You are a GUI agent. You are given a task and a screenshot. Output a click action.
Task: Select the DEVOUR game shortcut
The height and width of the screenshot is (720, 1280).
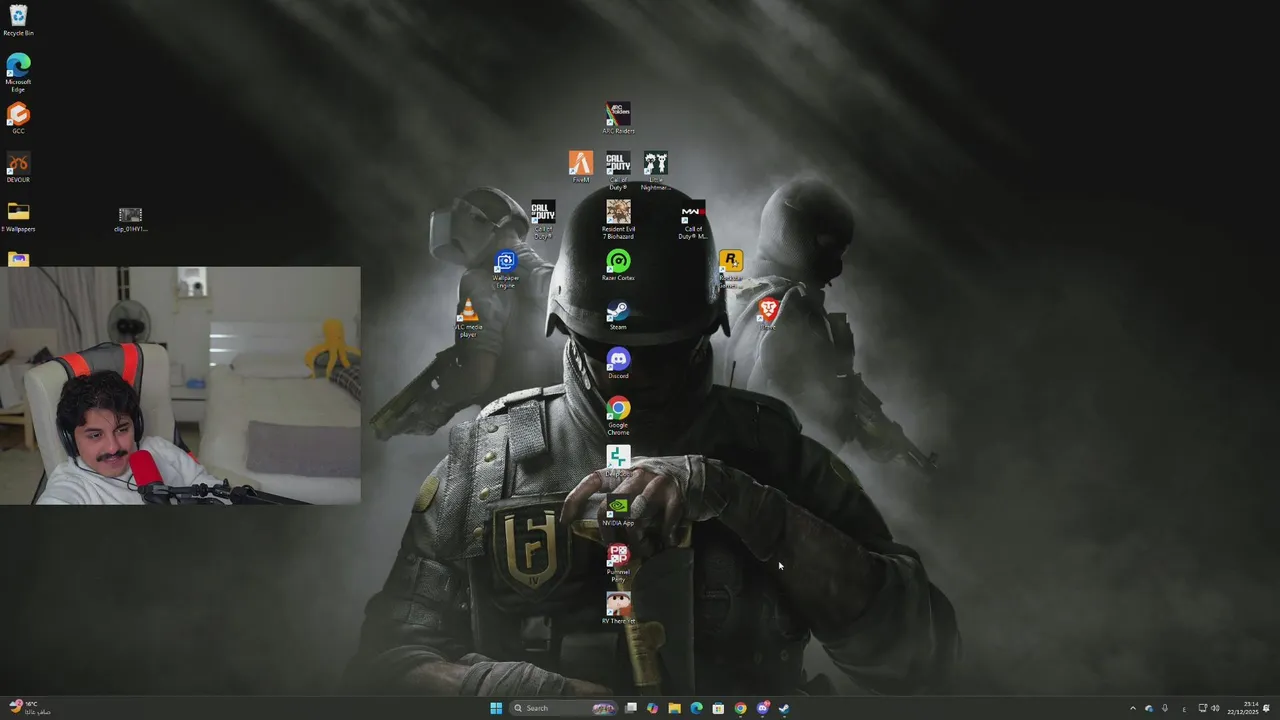(x=18, y=167)
